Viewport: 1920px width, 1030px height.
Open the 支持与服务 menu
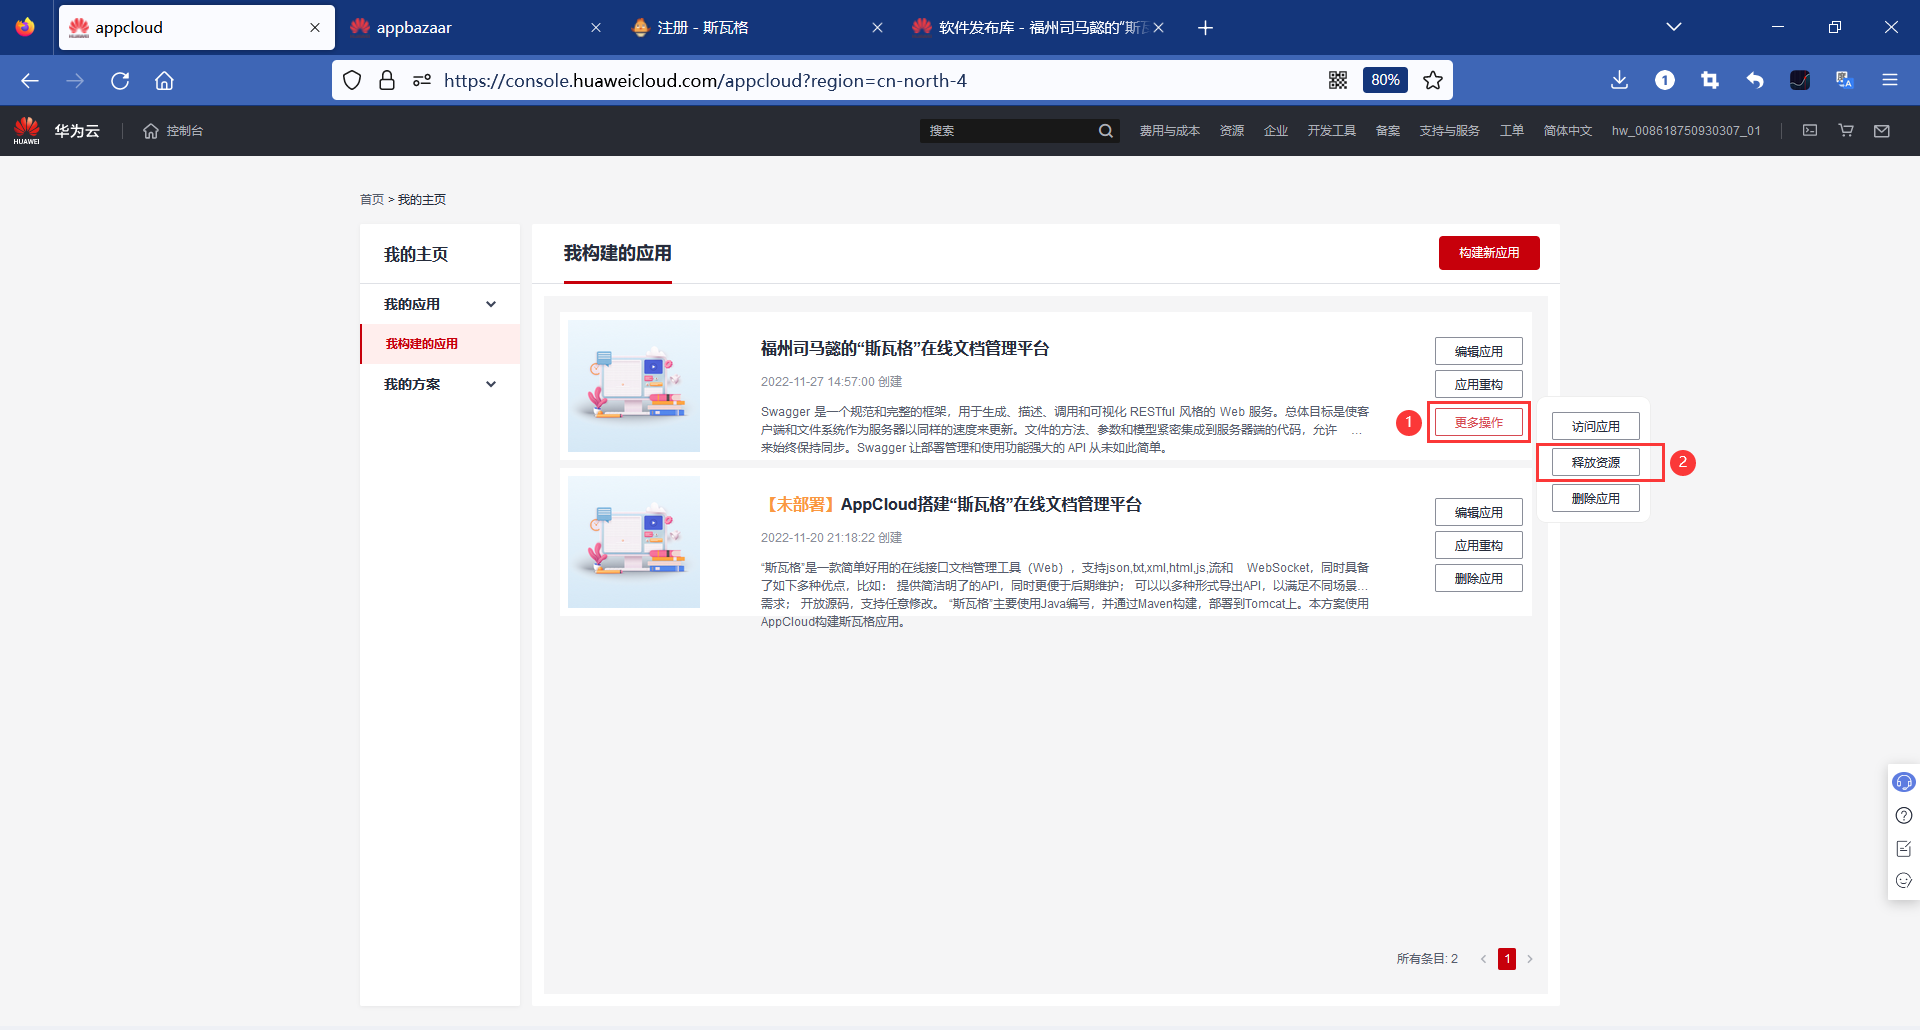(1449, 131)
